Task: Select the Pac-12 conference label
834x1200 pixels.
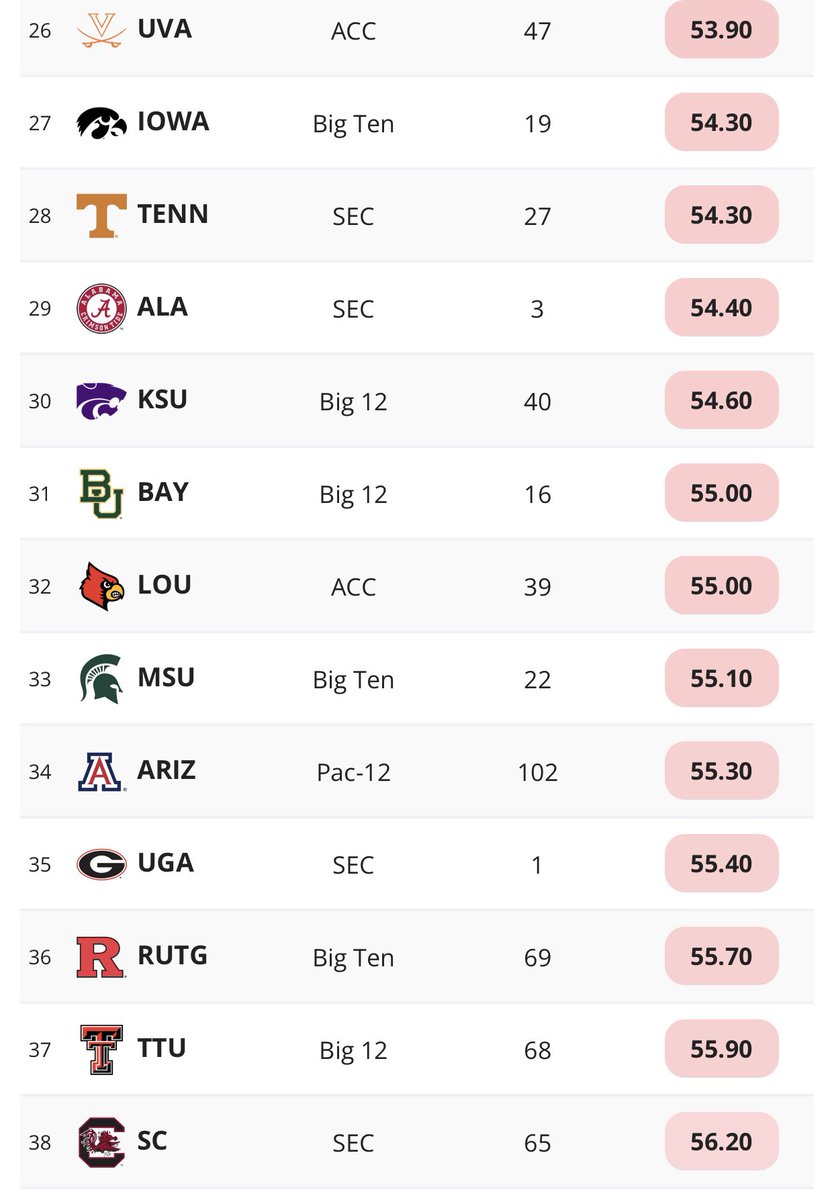Action: coord(353,772)
